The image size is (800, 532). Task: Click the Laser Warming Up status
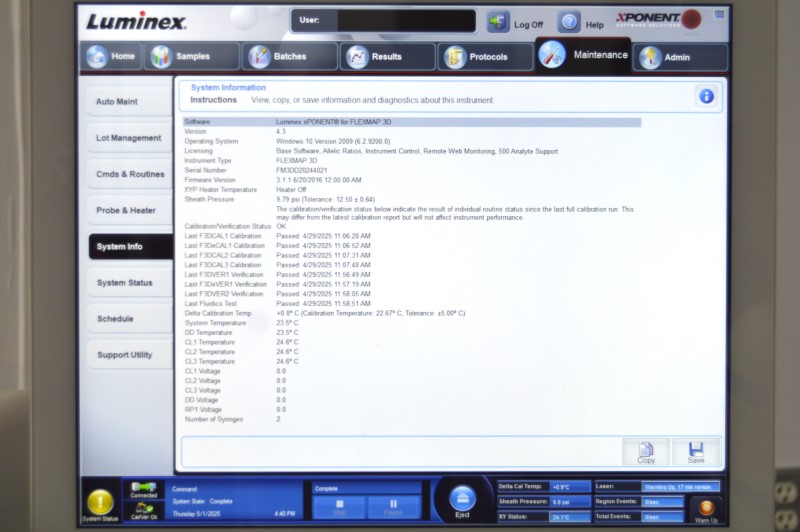[x=680, y=487]
